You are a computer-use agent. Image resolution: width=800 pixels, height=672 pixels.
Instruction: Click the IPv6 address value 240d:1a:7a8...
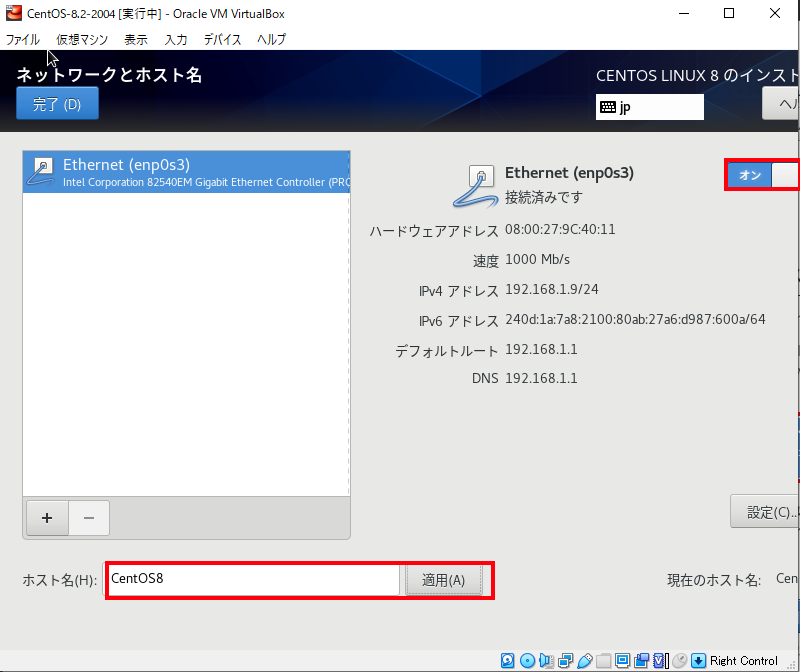coord(635,319)
